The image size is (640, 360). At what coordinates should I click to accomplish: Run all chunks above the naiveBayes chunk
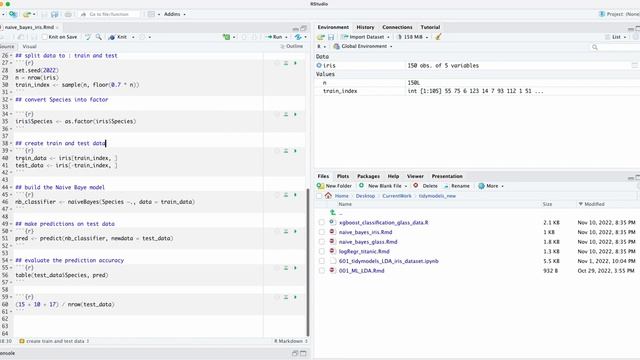(286, 195)
